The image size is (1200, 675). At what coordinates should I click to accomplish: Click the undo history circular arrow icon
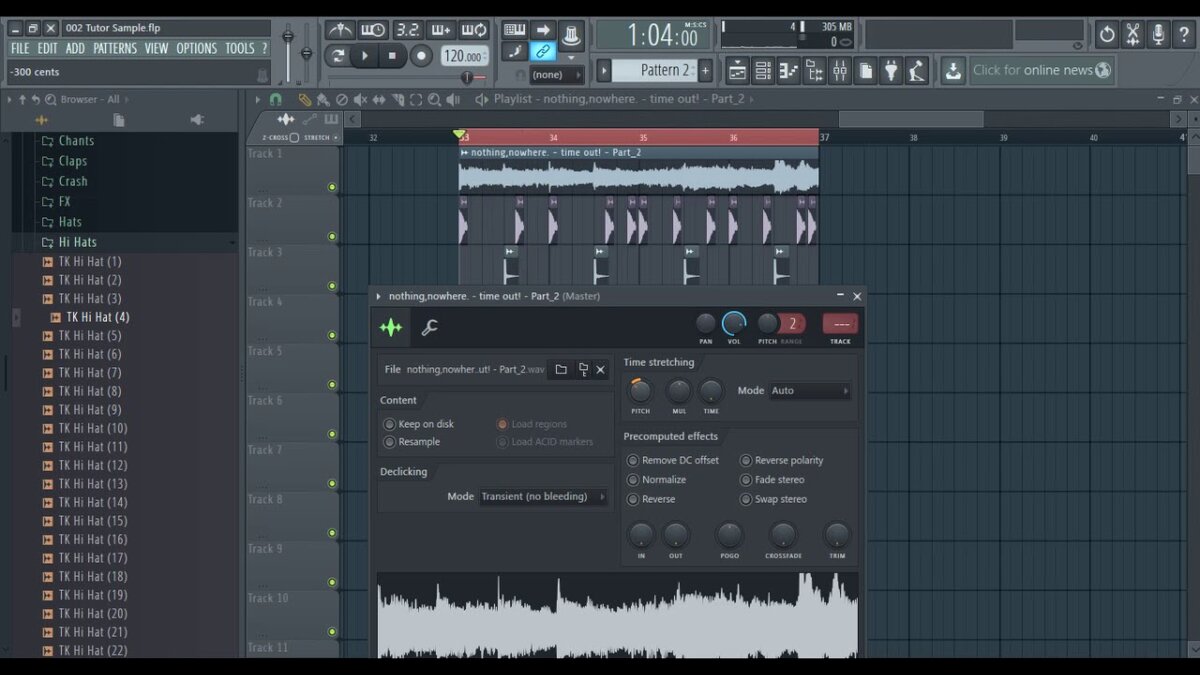tap(1107, 35)
